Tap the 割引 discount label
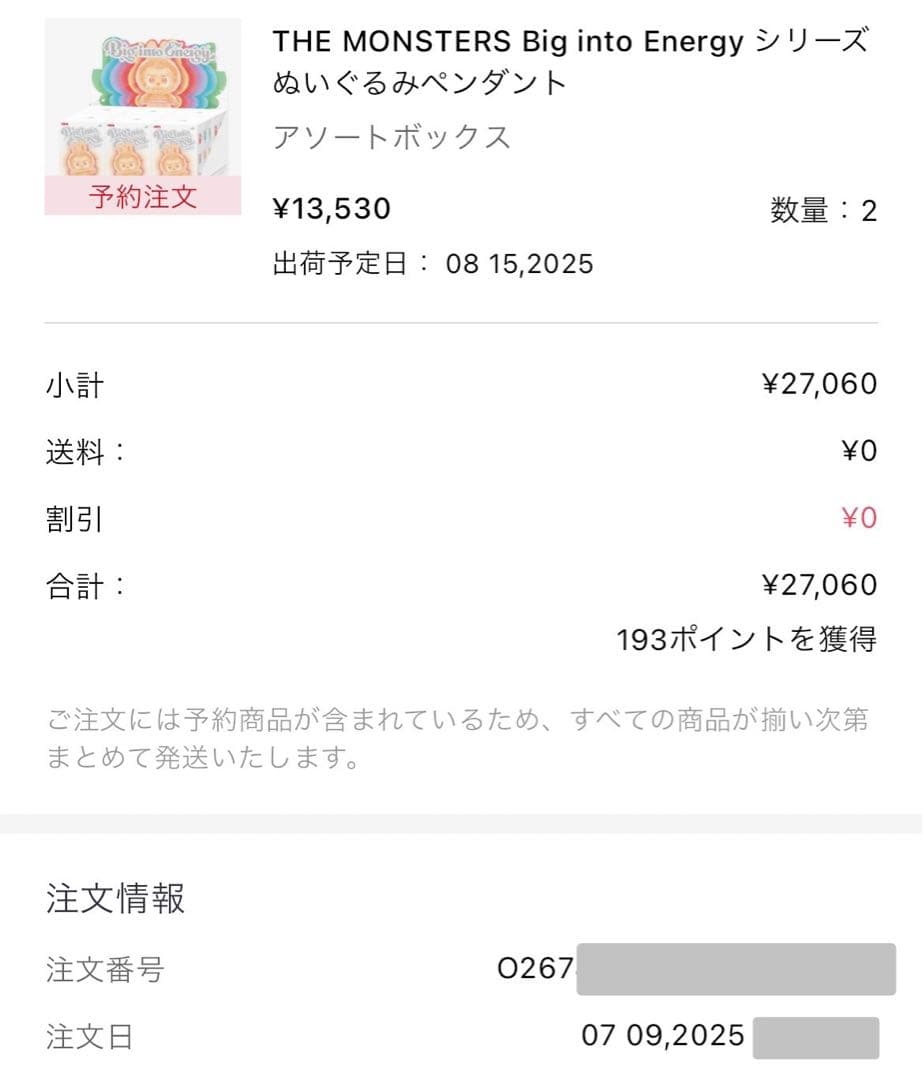This screenshot has width=923, height=1080. pyautogui.click(x=75, y=519)
